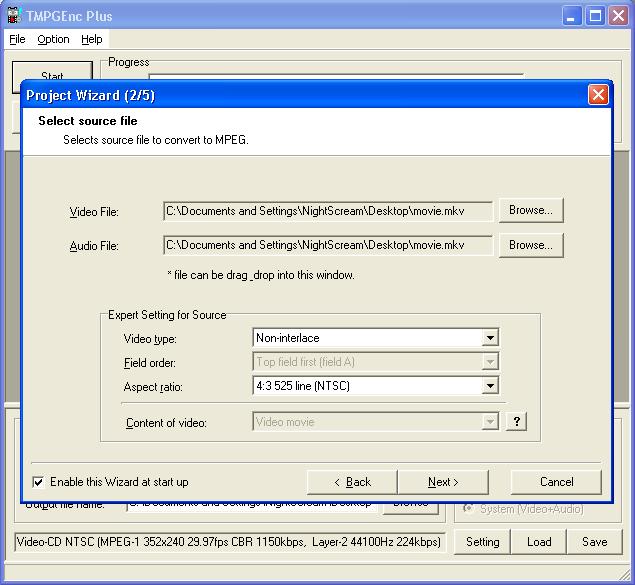This screenshot has width=635, height=585.
Task: Click the Setting button in main window
Action: [x=482, y=542]
